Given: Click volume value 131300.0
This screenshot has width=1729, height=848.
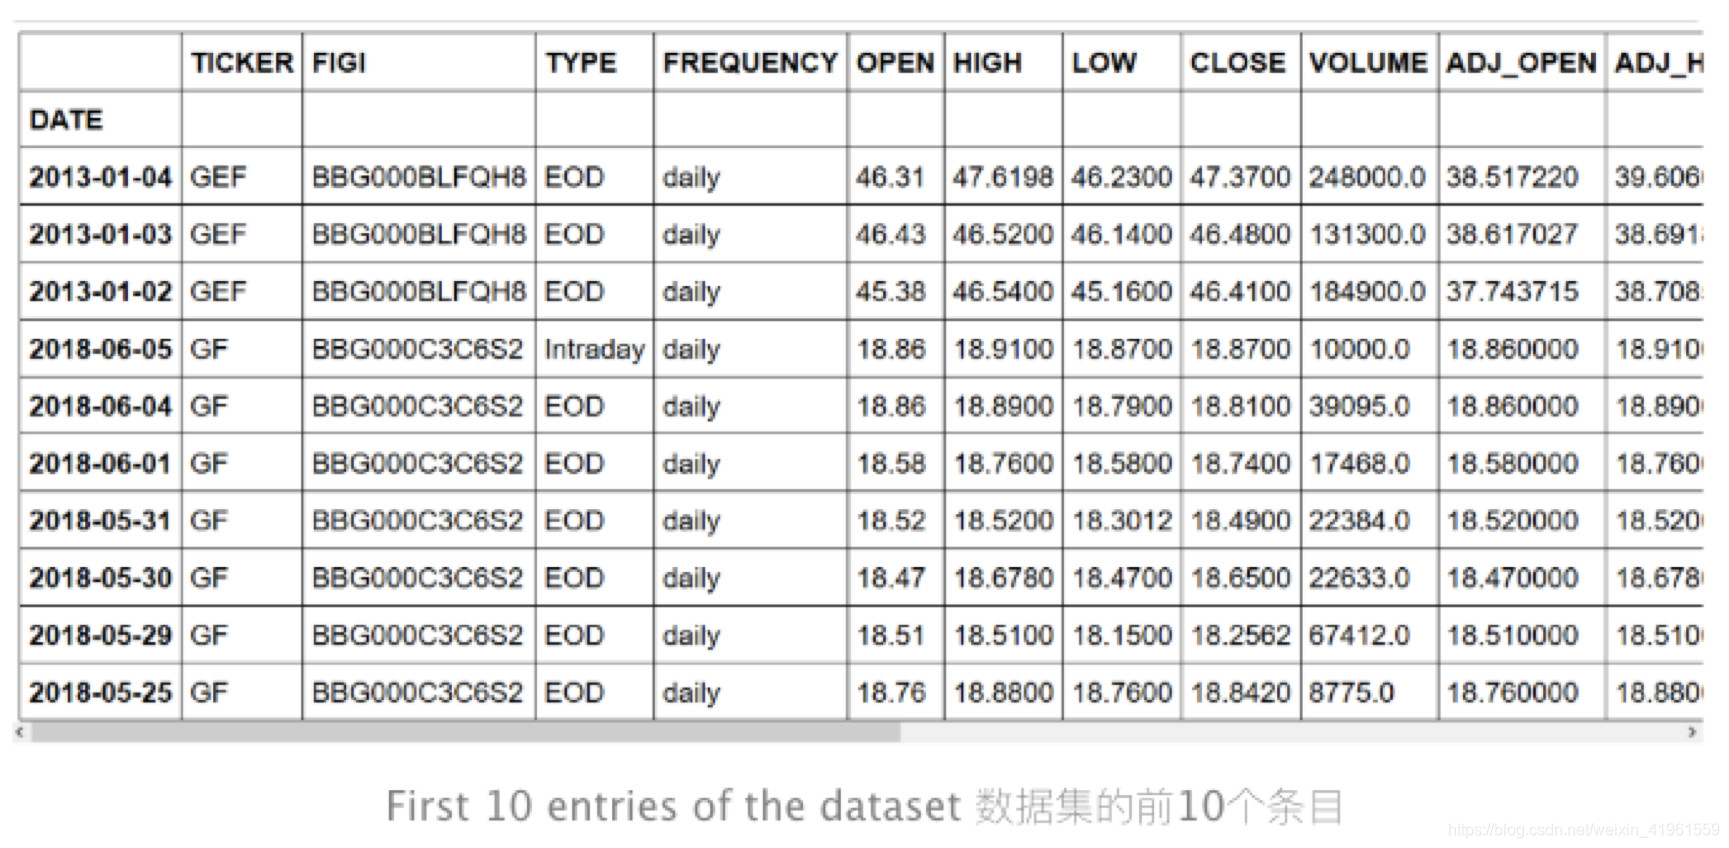Looking at the screenshot, I should (1367, 234).
